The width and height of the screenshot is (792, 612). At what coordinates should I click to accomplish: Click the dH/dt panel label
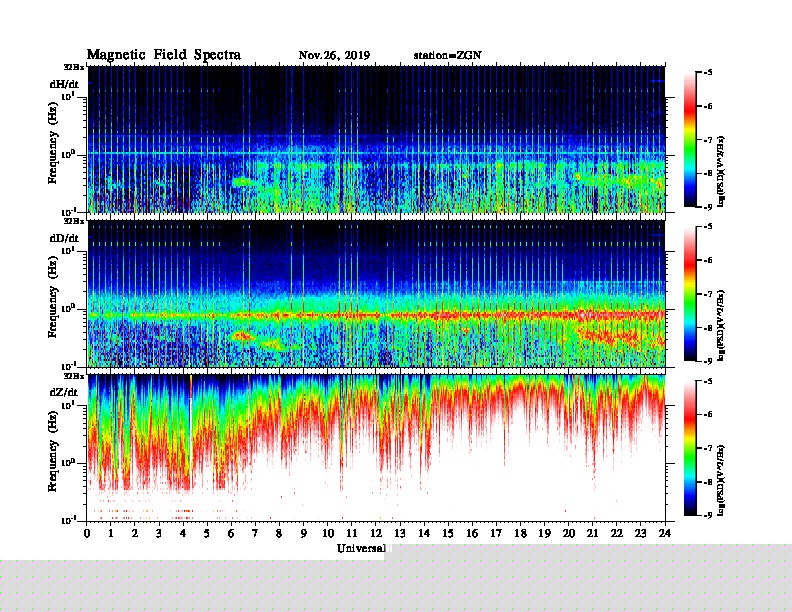pos(64,84)
